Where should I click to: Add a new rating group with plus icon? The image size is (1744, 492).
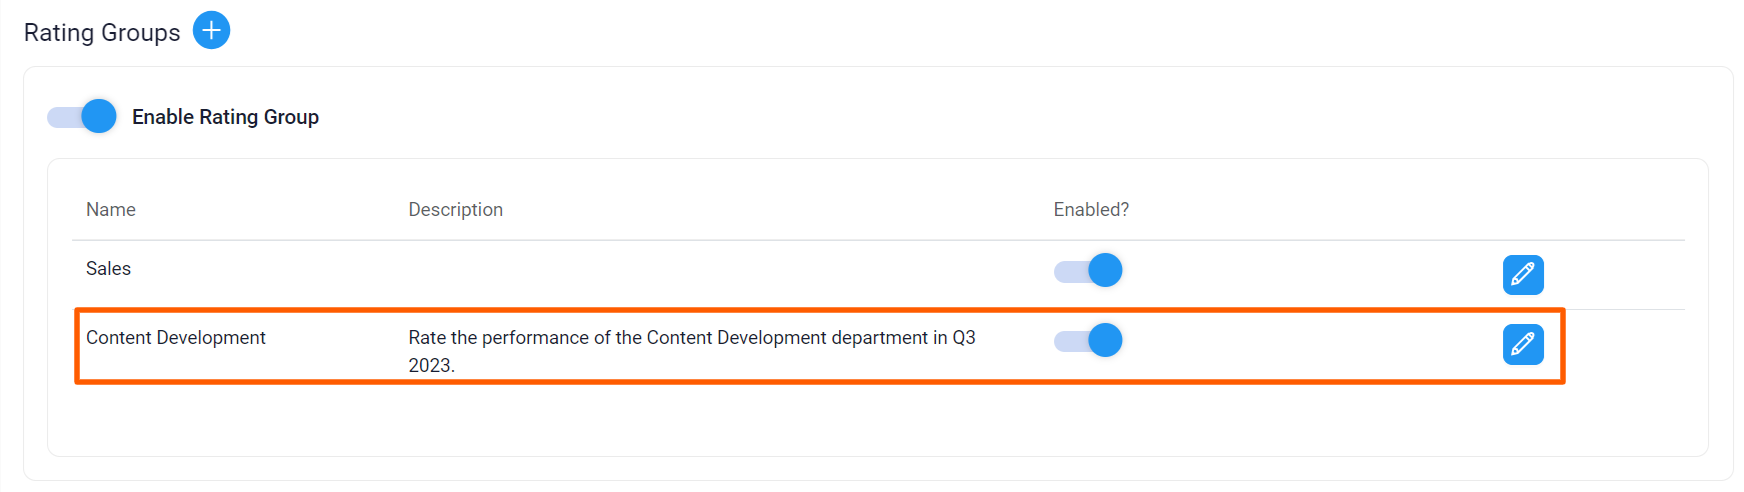211,31
